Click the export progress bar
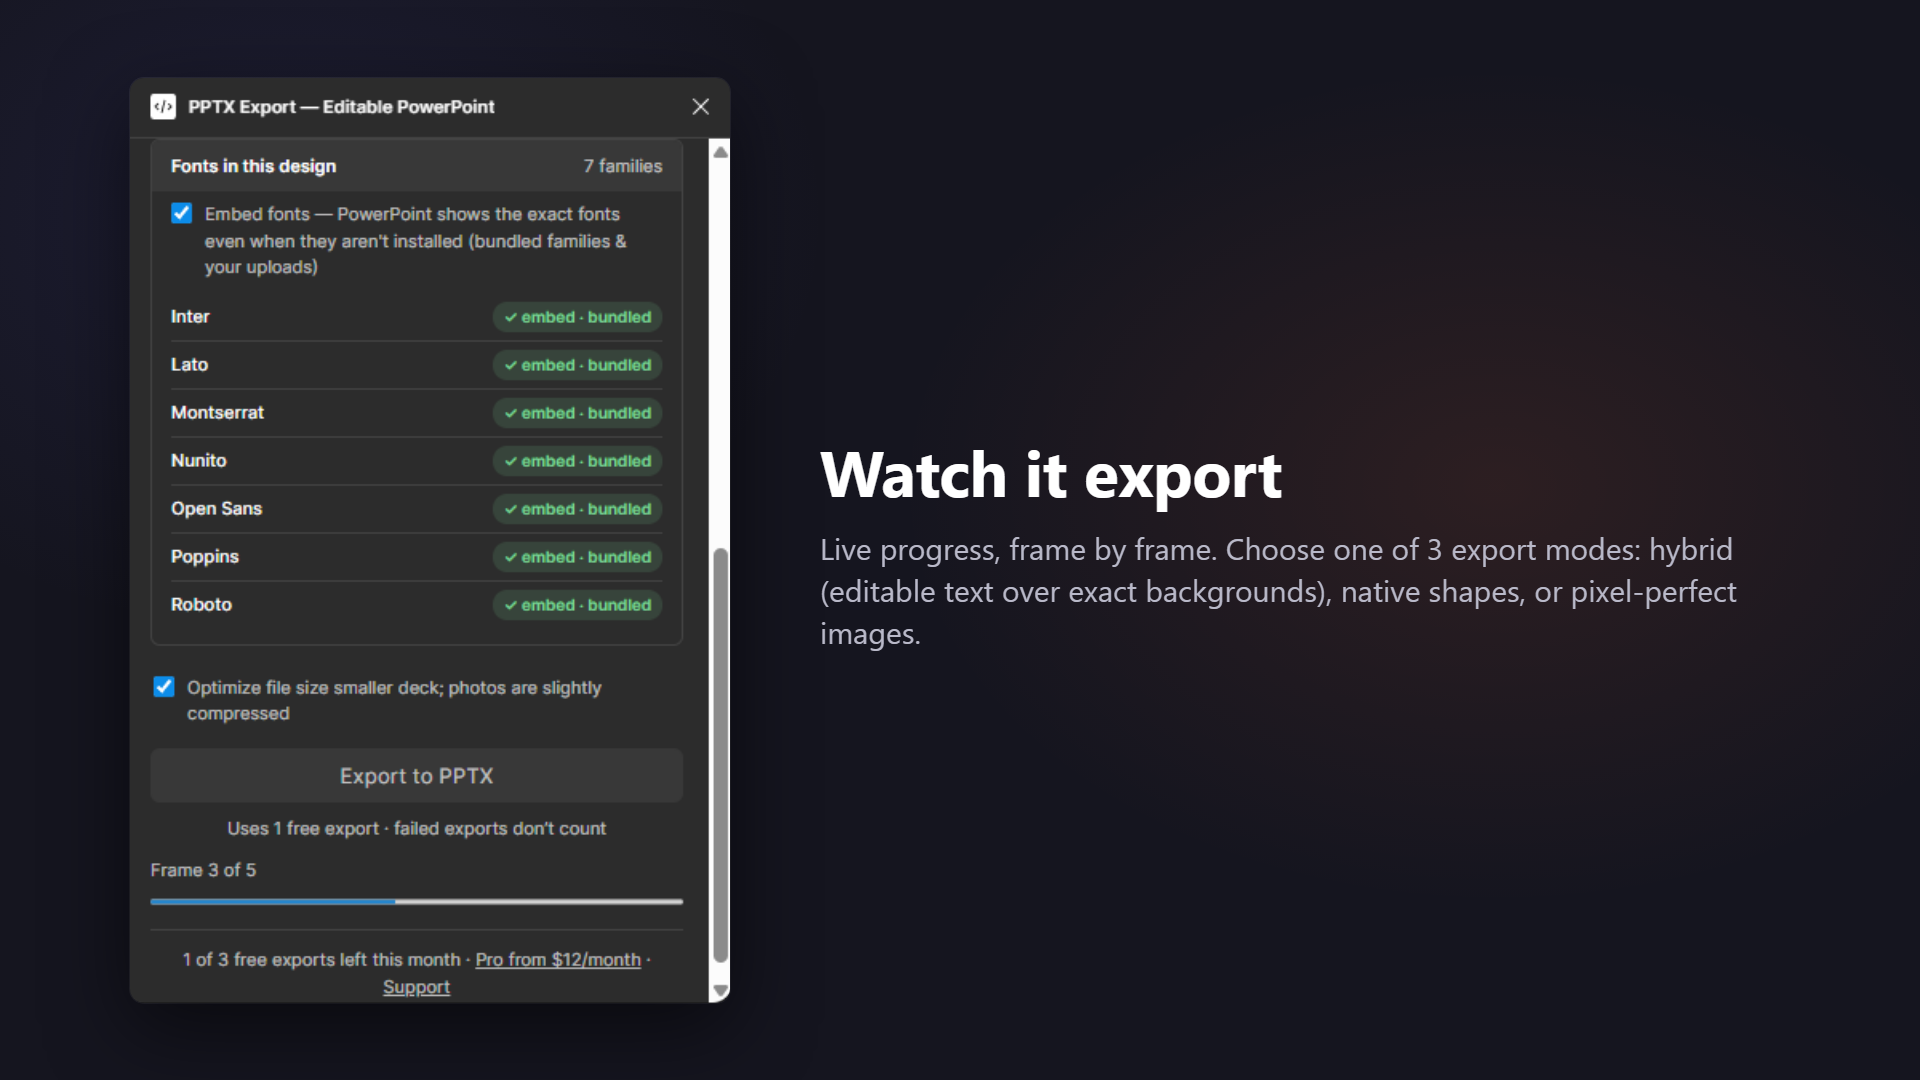Viewport: 1920px width, 1080px height. 416,901
